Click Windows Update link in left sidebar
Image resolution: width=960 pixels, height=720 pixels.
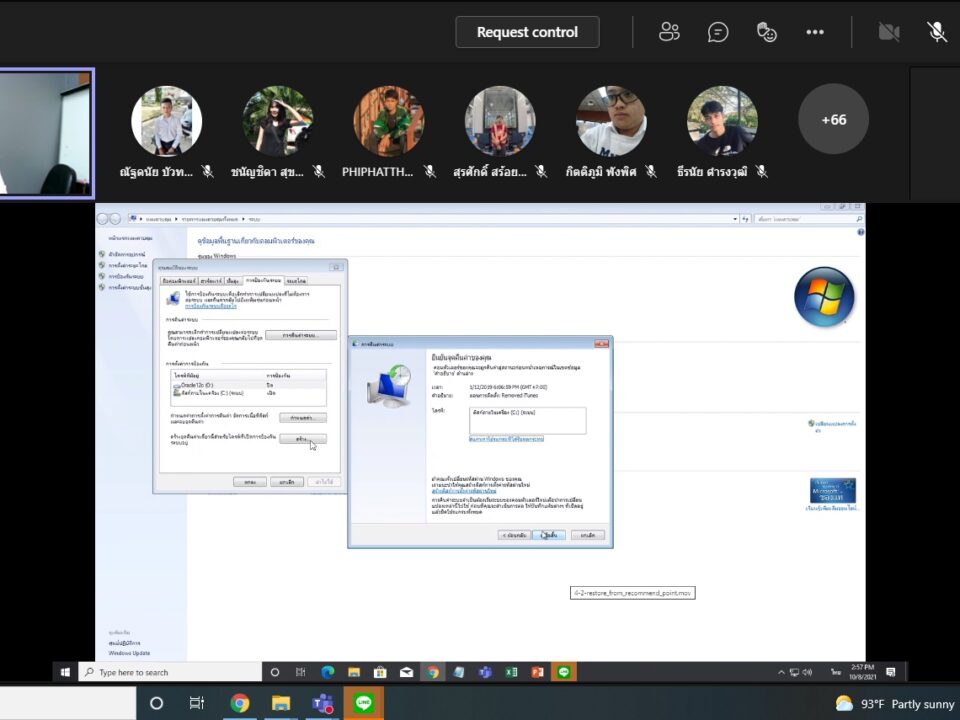pos(129,653)
